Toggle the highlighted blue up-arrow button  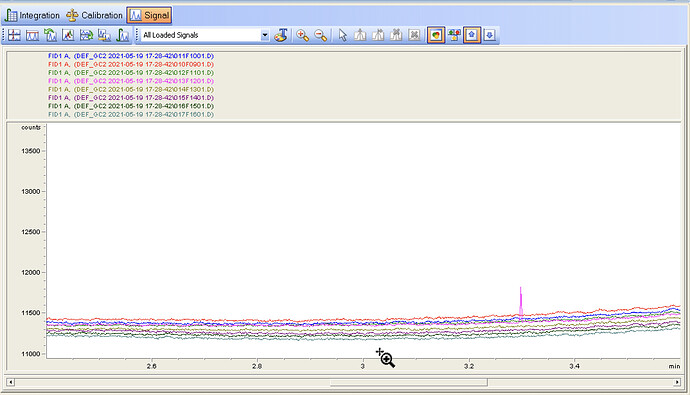pos(472,35)
